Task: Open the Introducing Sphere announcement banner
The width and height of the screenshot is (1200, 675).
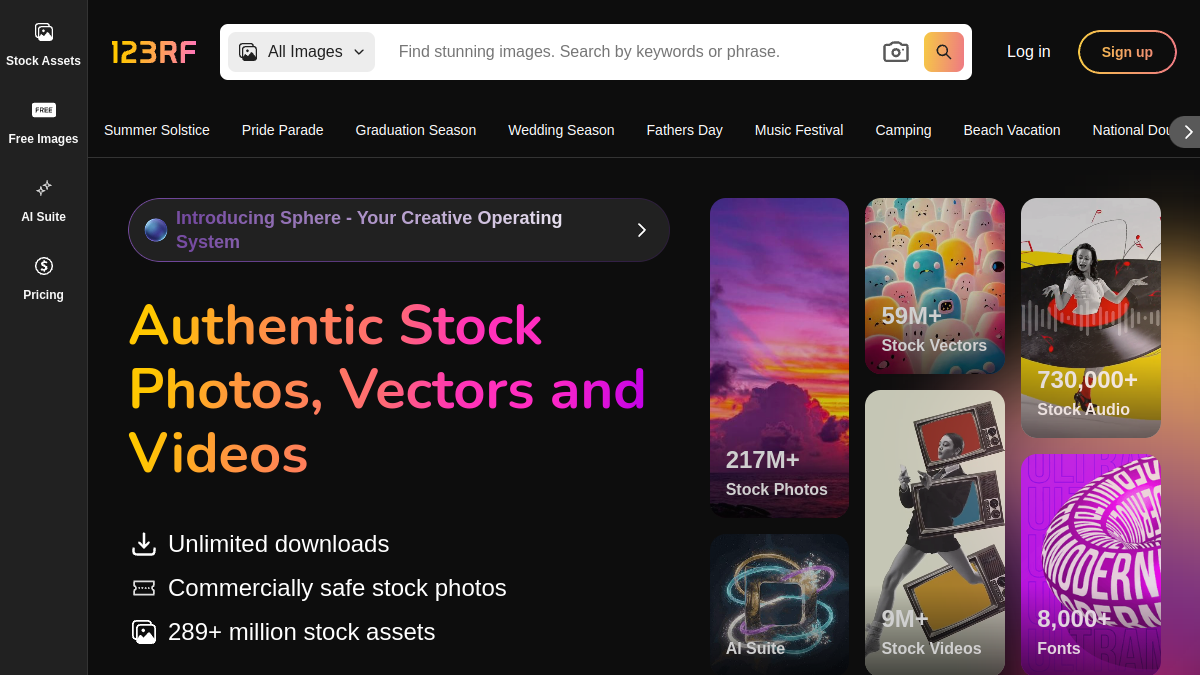Action: click(x=399, y=230)
